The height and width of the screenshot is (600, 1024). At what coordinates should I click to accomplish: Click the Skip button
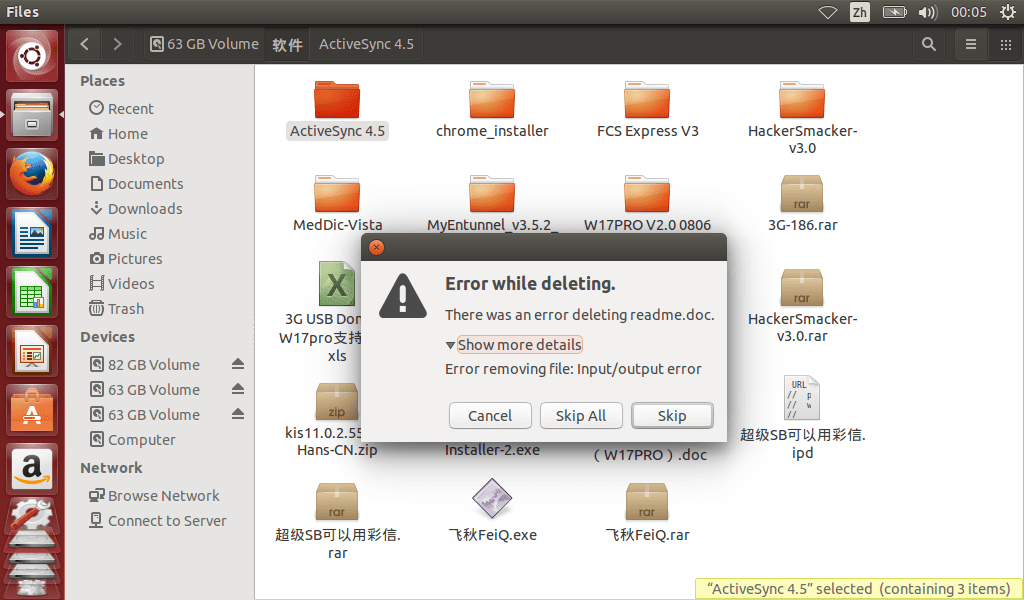coord(672,416)
